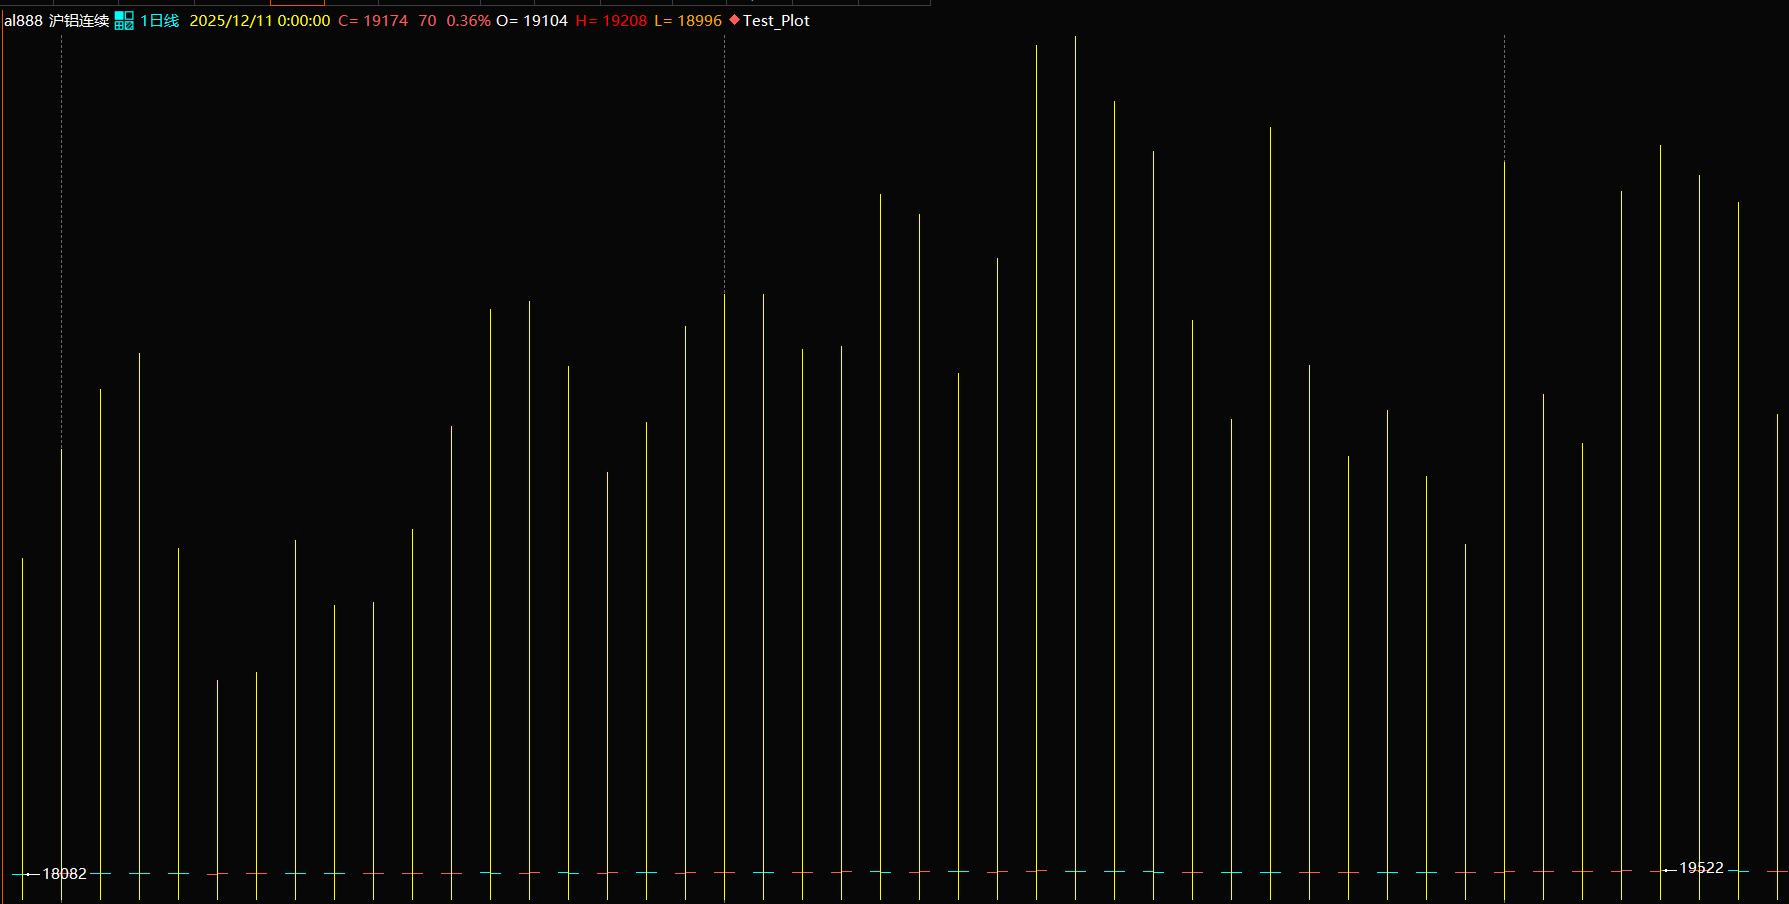The height and width of the screenshot is (904, 1789).
Task: Click the opening price O= 19104
Action: coord(532,21)
